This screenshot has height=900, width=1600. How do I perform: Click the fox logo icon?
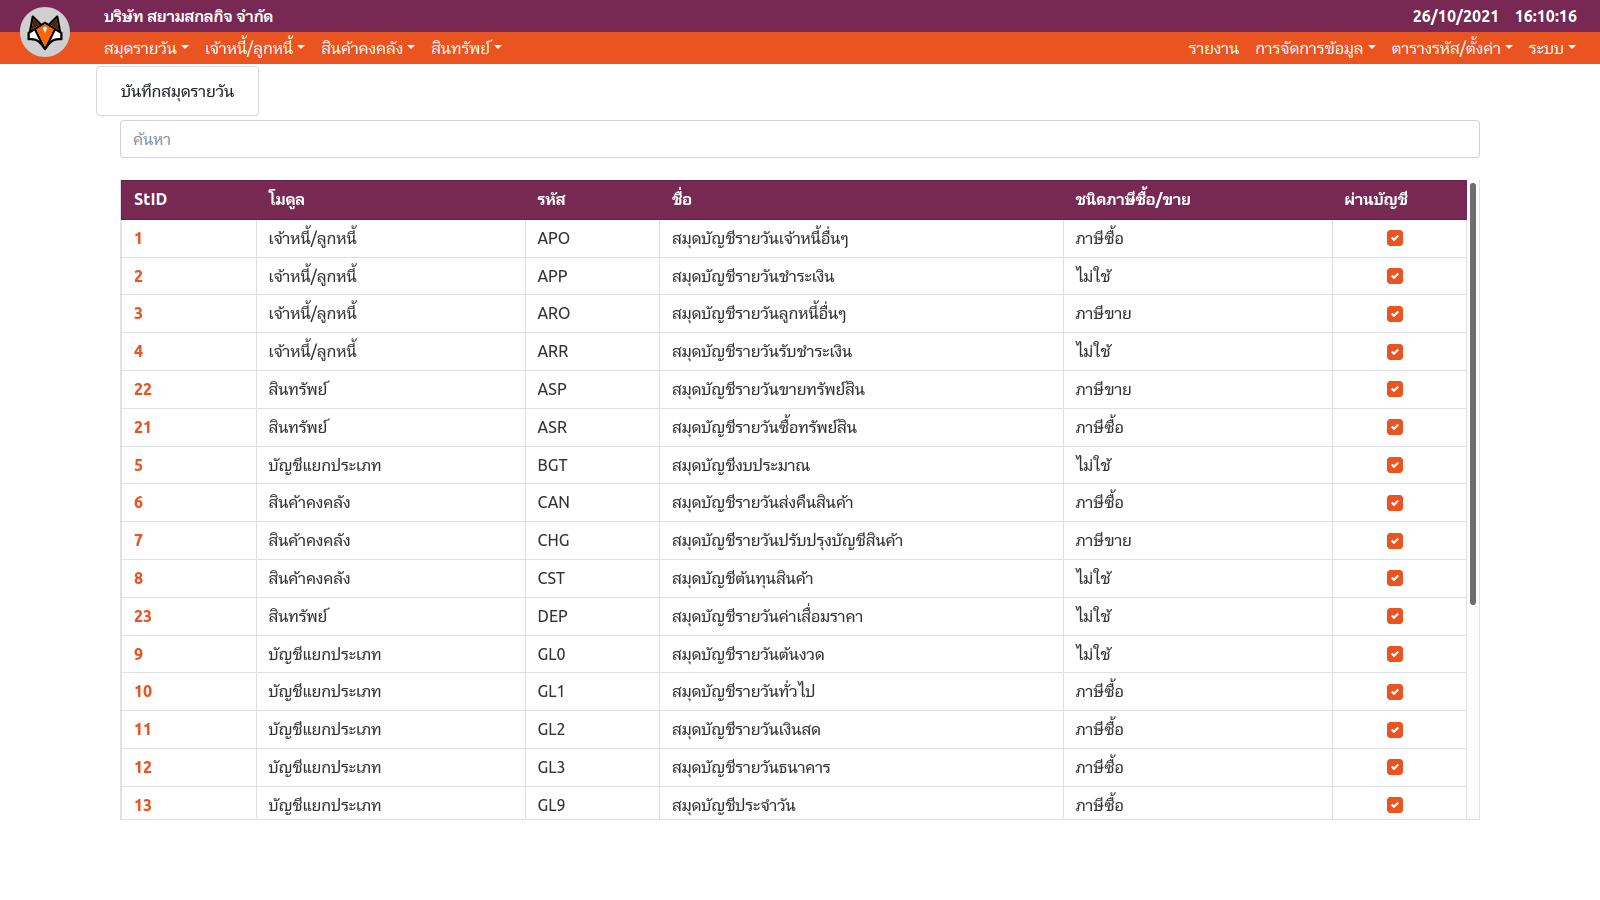pos(45,32)
